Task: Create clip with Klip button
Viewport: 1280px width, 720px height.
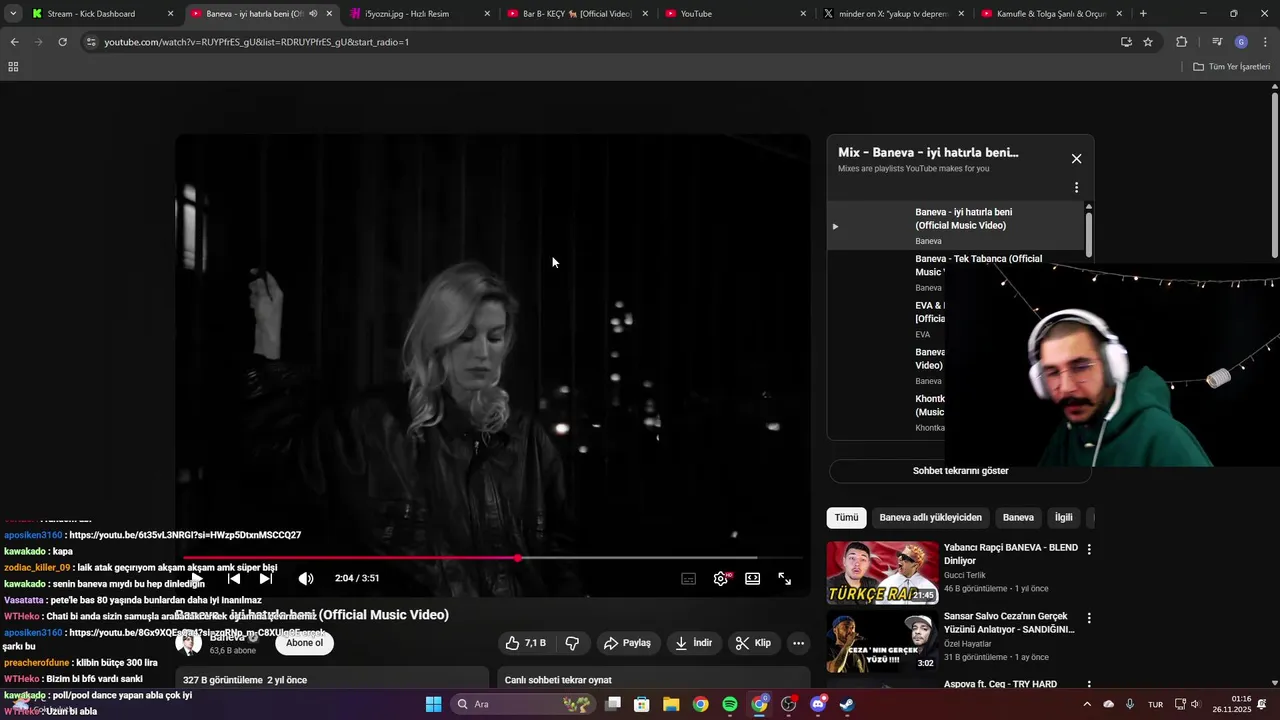Action: click(753, 643)
